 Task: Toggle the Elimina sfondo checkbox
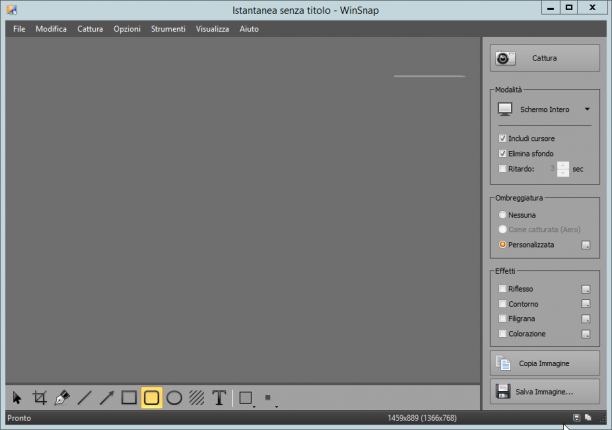(502, 153)
